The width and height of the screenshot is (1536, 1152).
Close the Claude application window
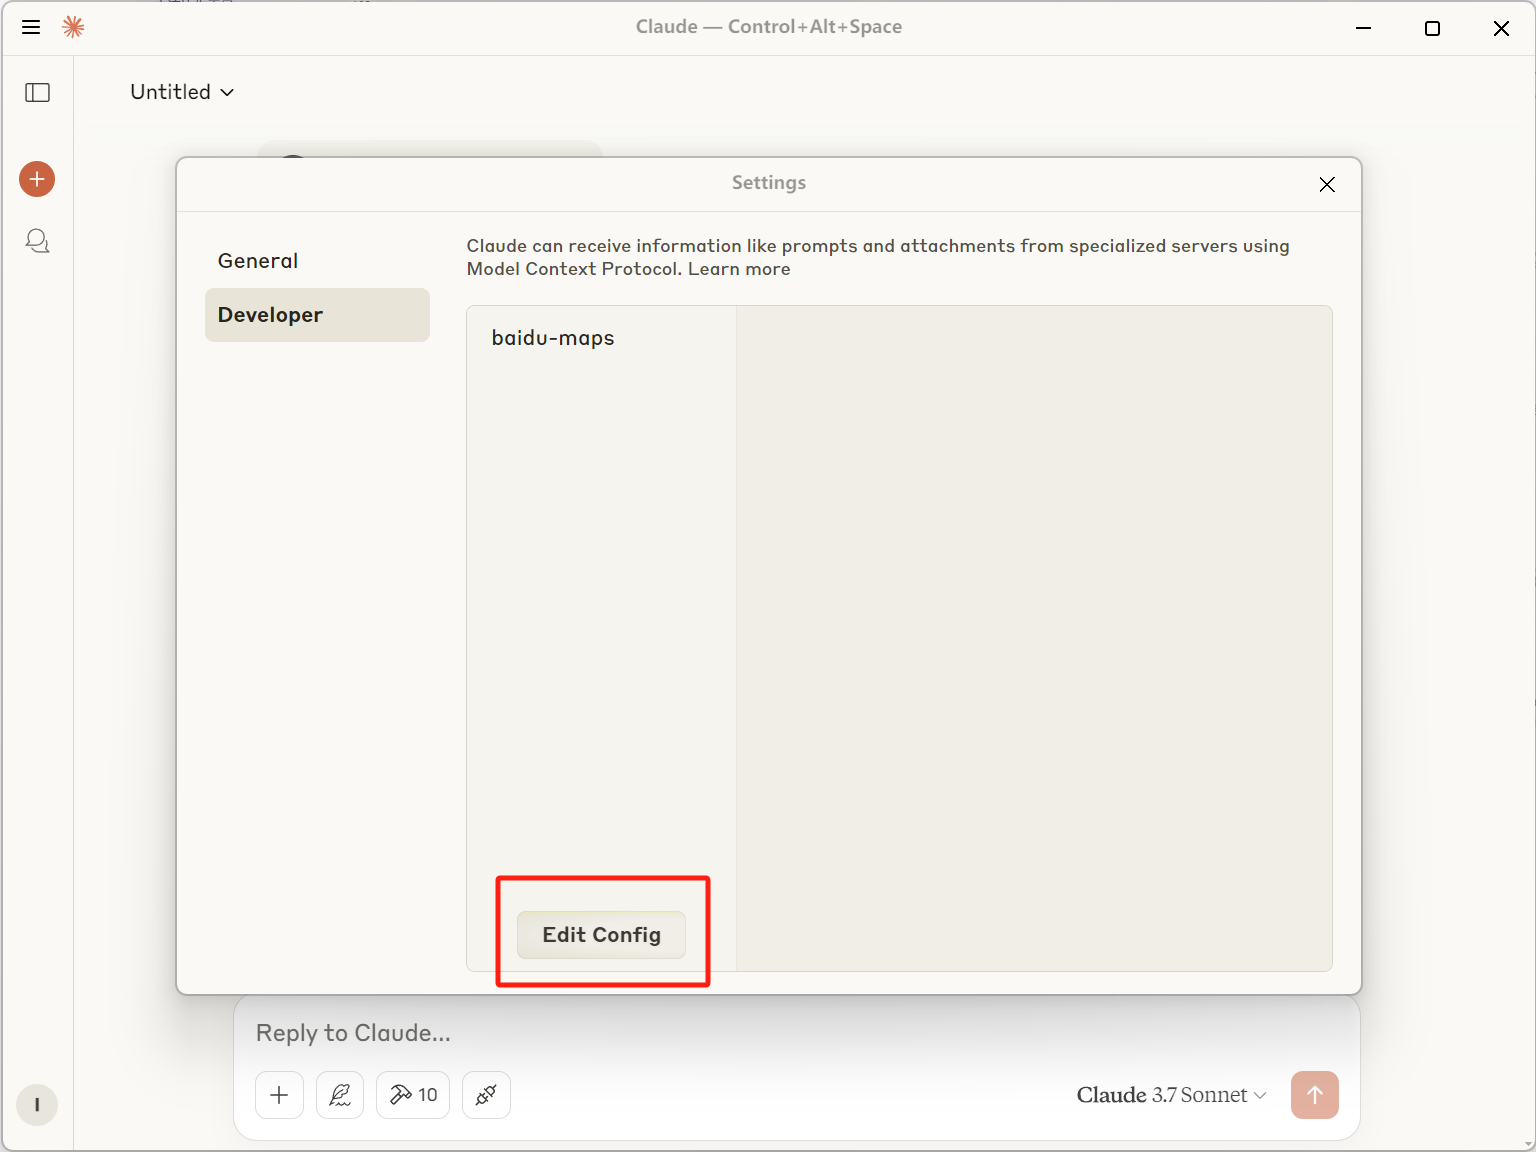1501,28
